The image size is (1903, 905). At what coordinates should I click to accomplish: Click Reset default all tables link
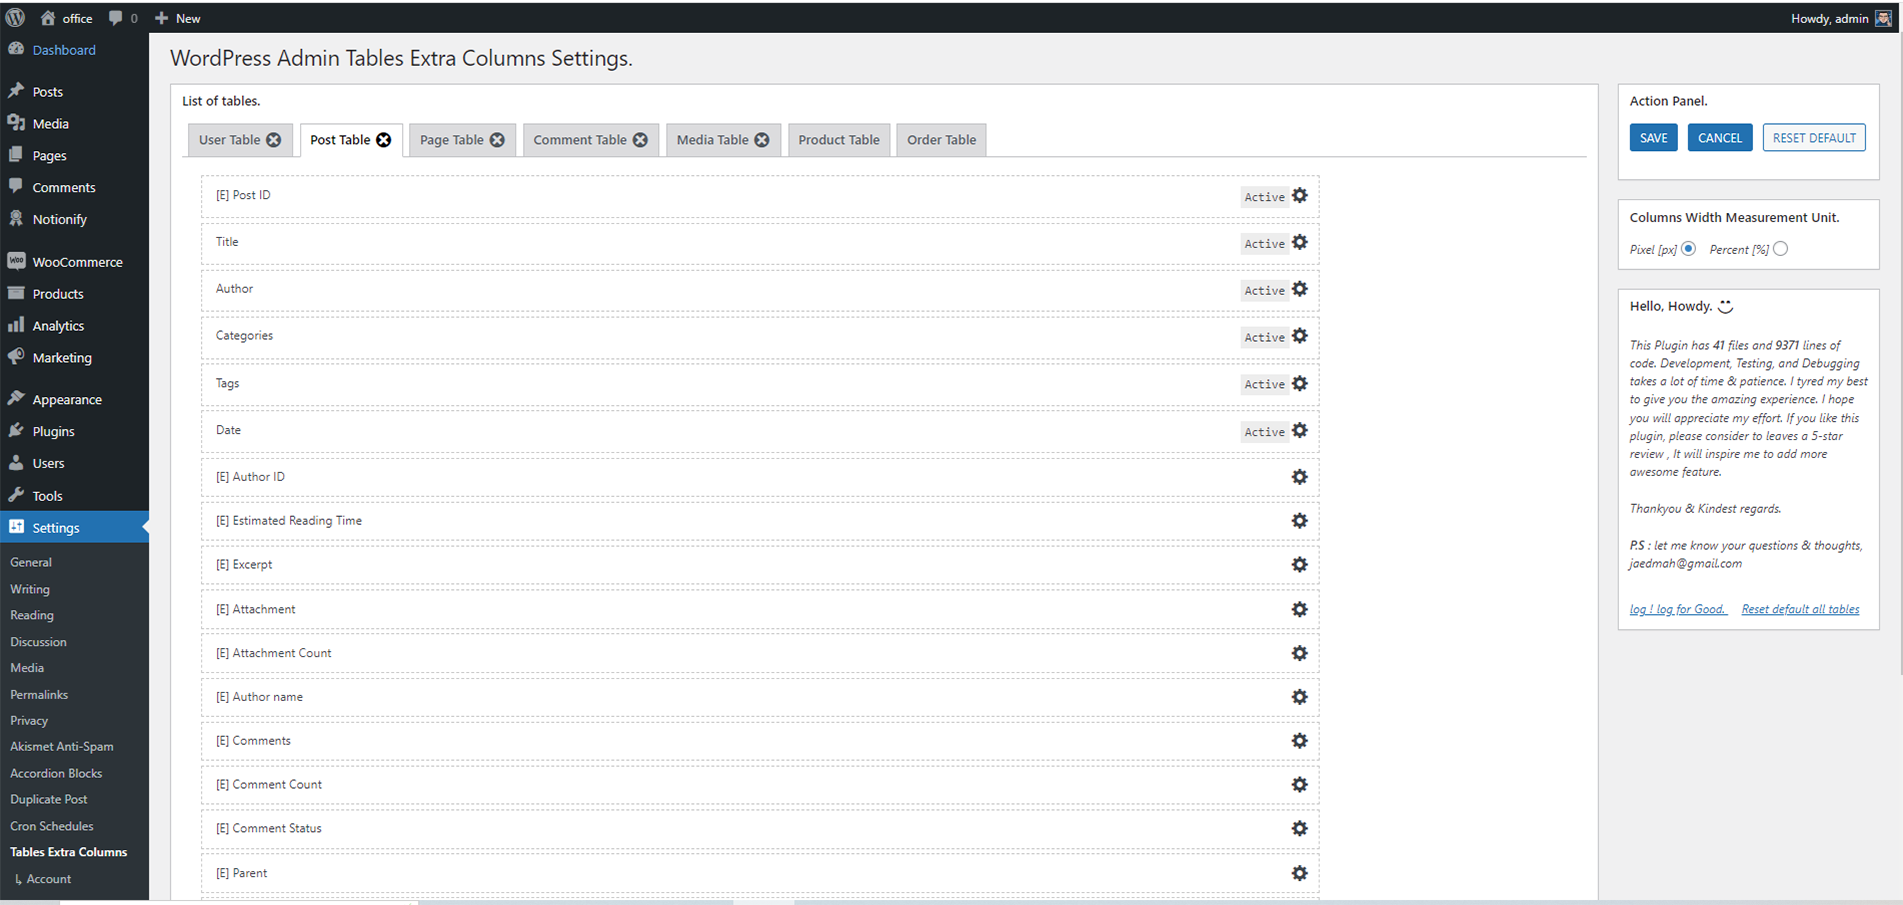tap(1800, 609)
